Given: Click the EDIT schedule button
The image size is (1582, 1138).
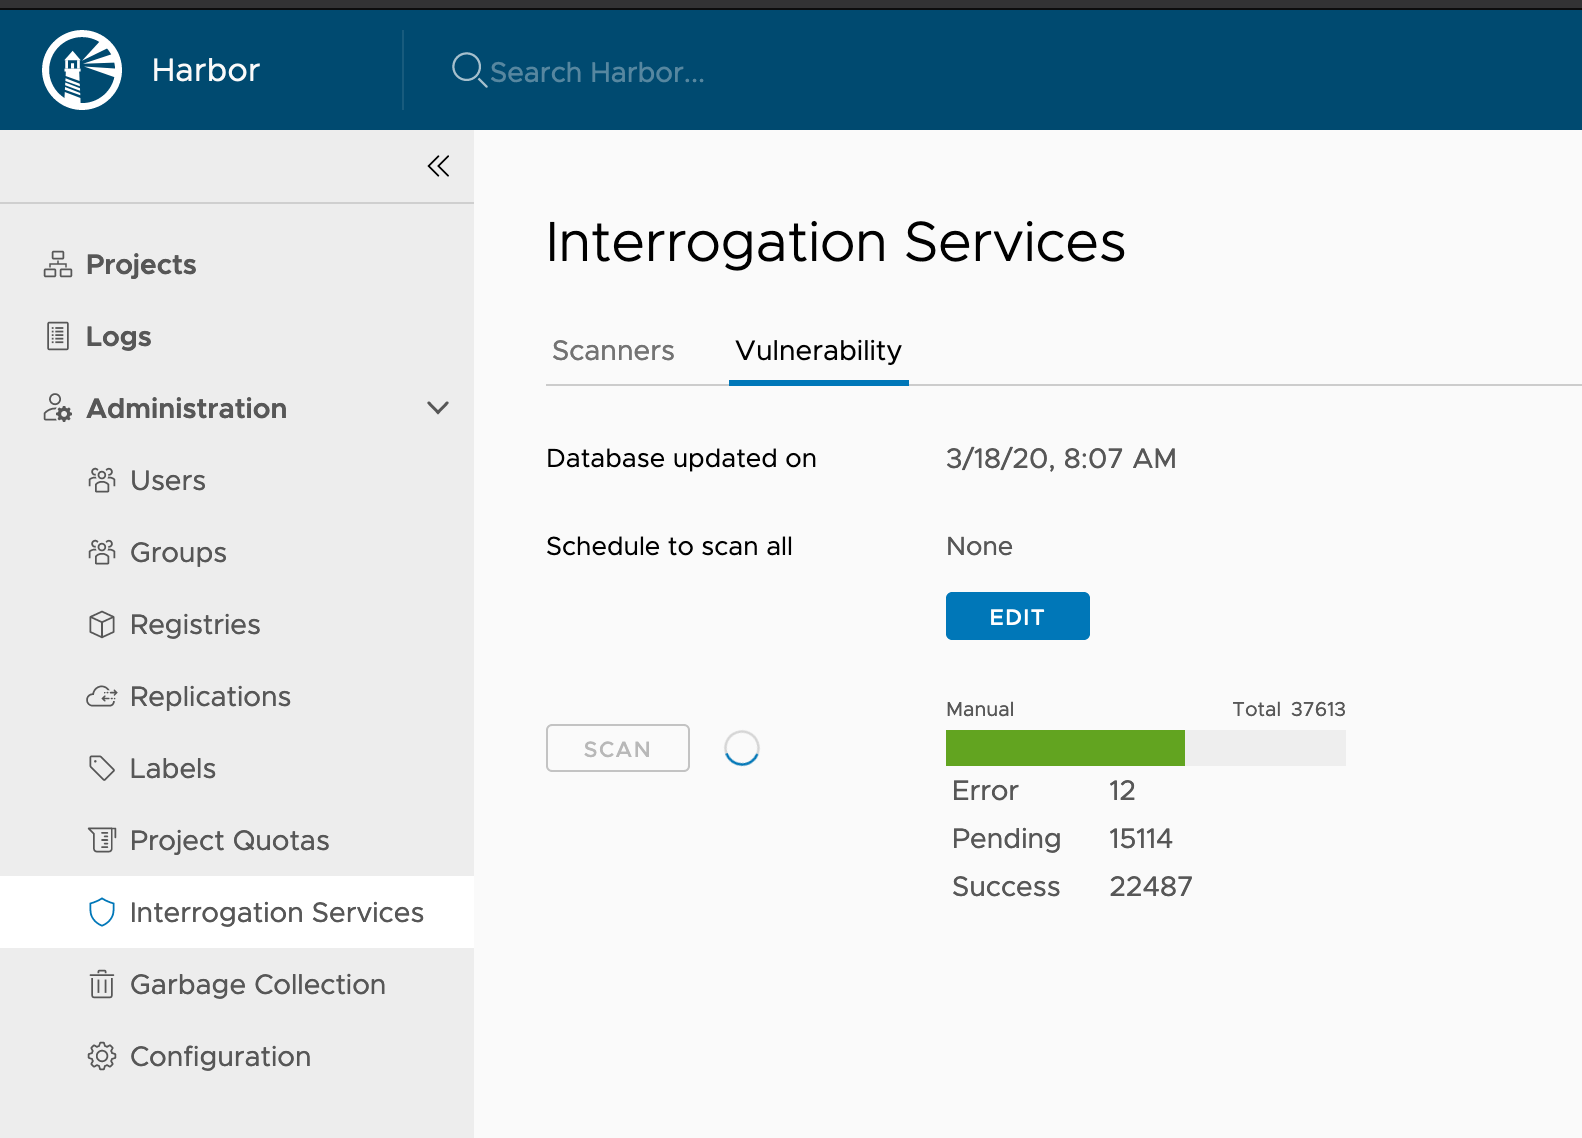Looking at the screenshot, I should tap(1018, 616).
